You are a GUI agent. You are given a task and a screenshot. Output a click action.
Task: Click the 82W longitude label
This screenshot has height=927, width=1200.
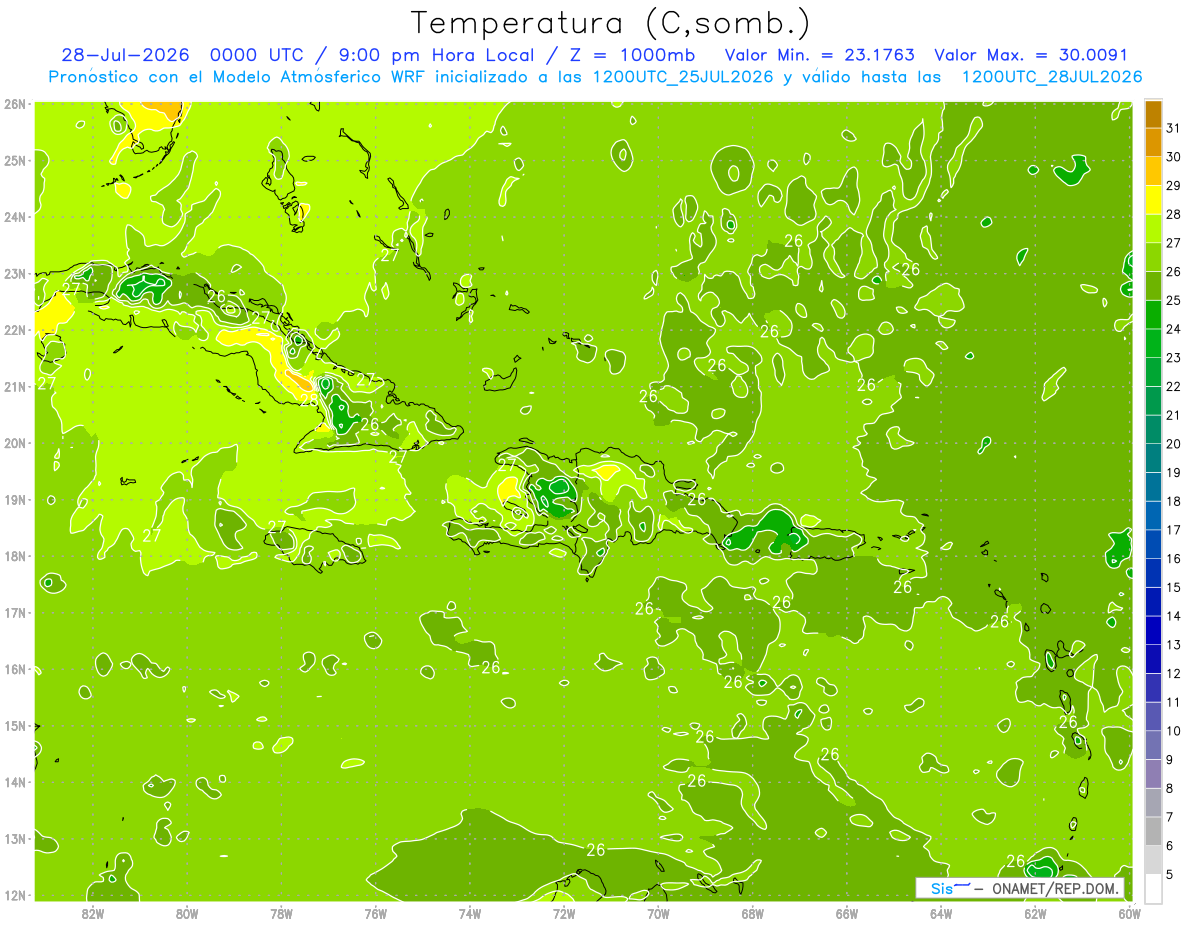click(93, 912)
